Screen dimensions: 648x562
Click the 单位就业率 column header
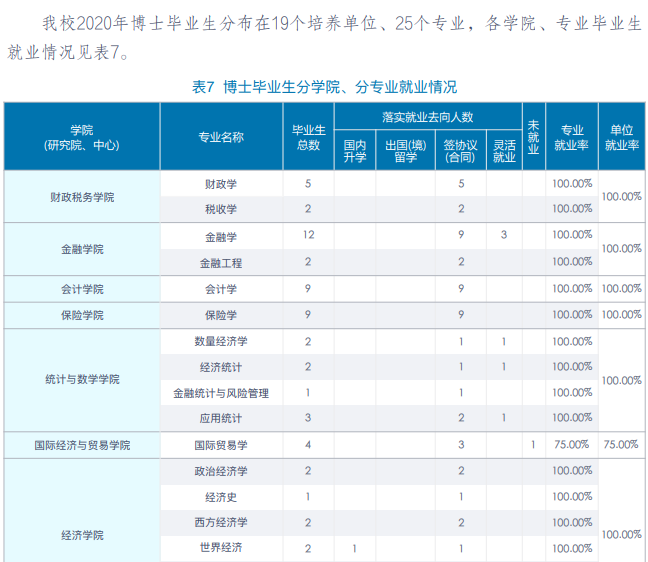tap(622, 137)
